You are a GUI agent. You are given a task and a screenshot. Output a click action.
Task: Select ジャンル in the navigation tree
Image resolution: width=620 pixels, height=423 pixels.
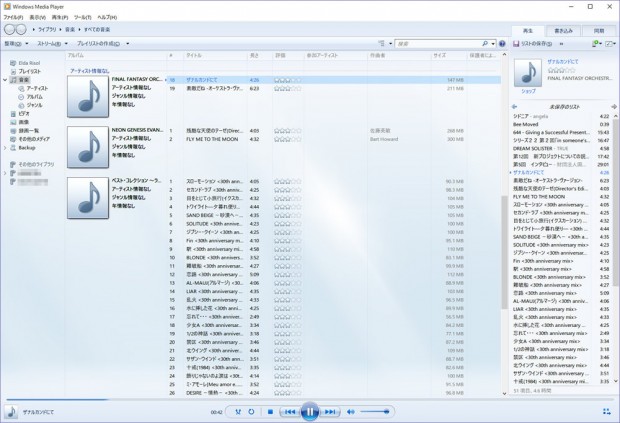34,105
